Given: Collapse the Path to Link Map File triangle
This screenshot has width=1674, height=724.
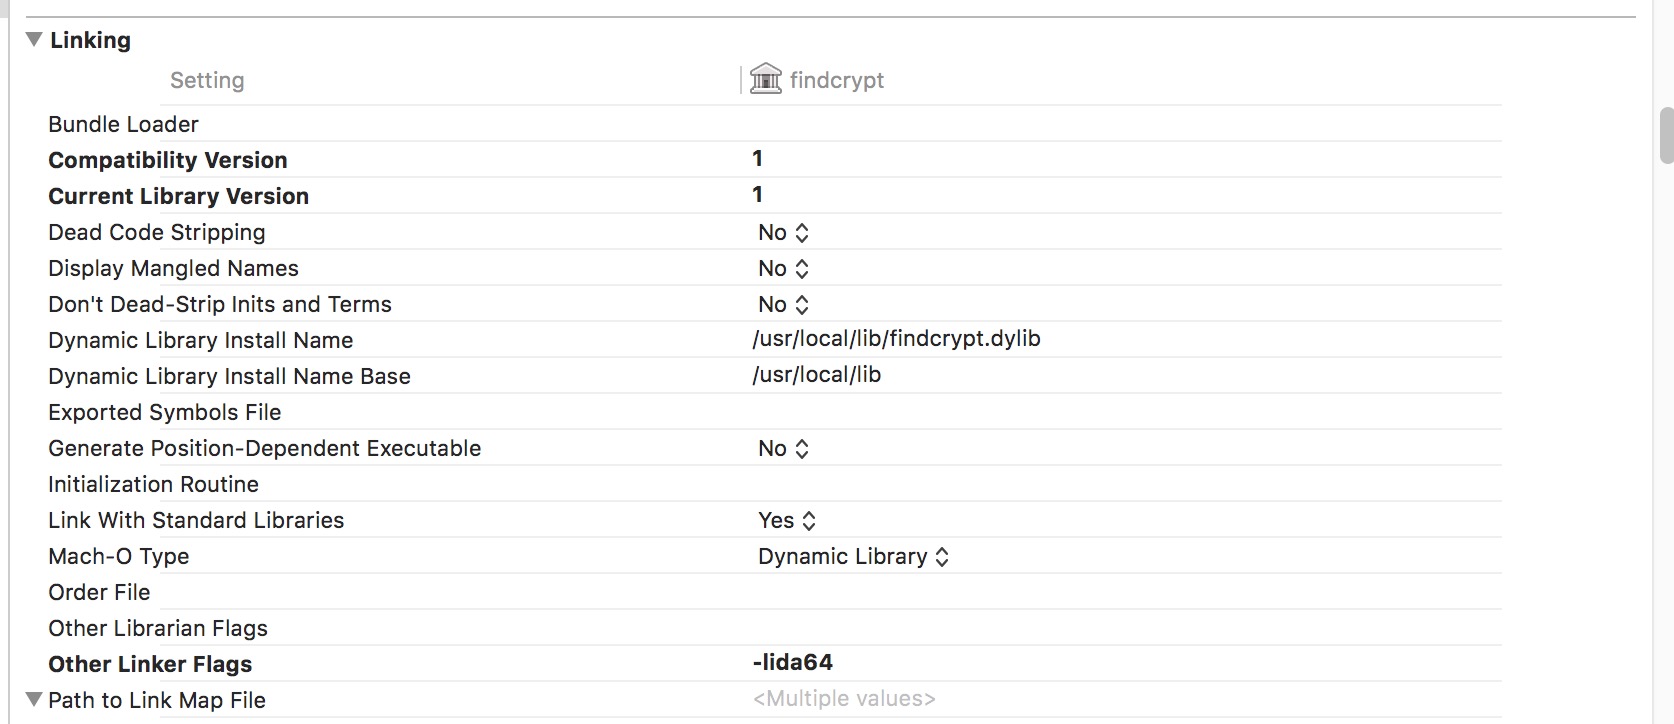Looking at the screenshot, I should (34, 699).
